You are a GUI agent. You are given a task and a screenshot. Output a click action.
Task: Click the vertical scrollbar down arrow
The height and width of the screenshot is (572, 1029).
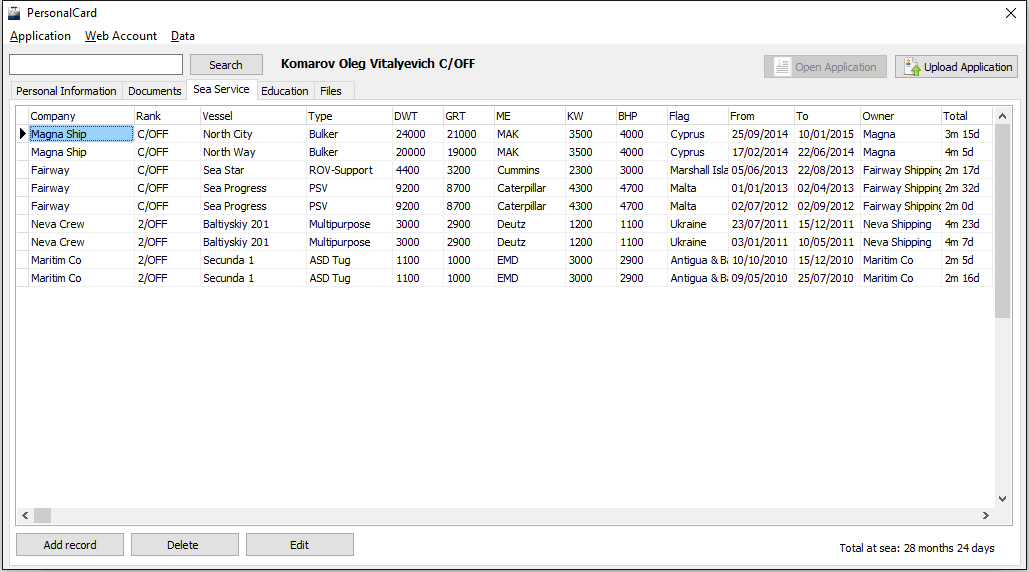pos(1002,499)
